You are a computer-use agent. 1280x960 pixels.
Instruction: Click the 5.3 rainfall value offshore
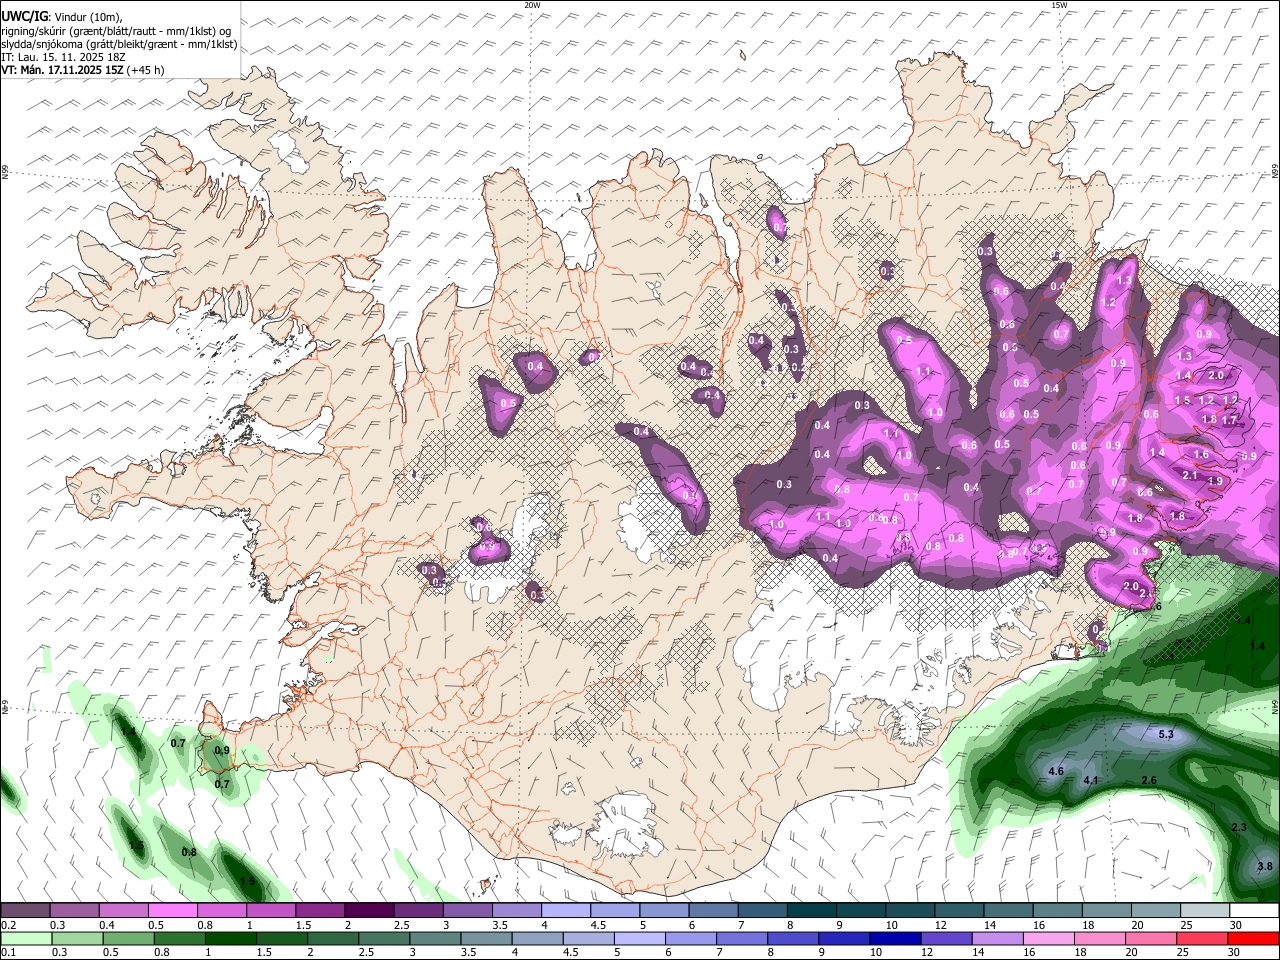coord(1166,735)
